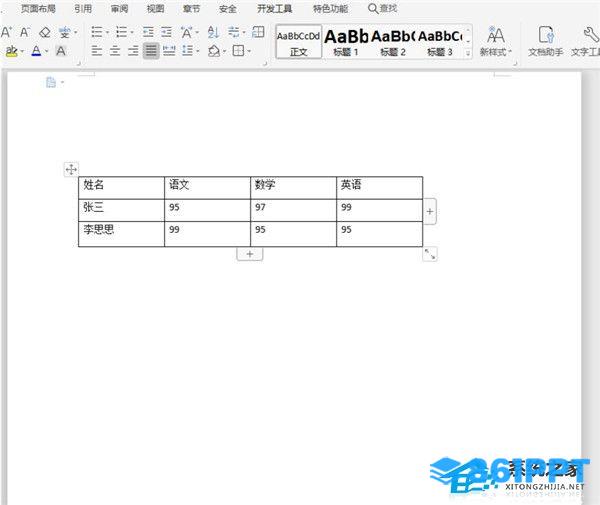The width and height of the screenshot is (600, 505).
Task: Toggle distributed alignment
Action: click(169, 50)
